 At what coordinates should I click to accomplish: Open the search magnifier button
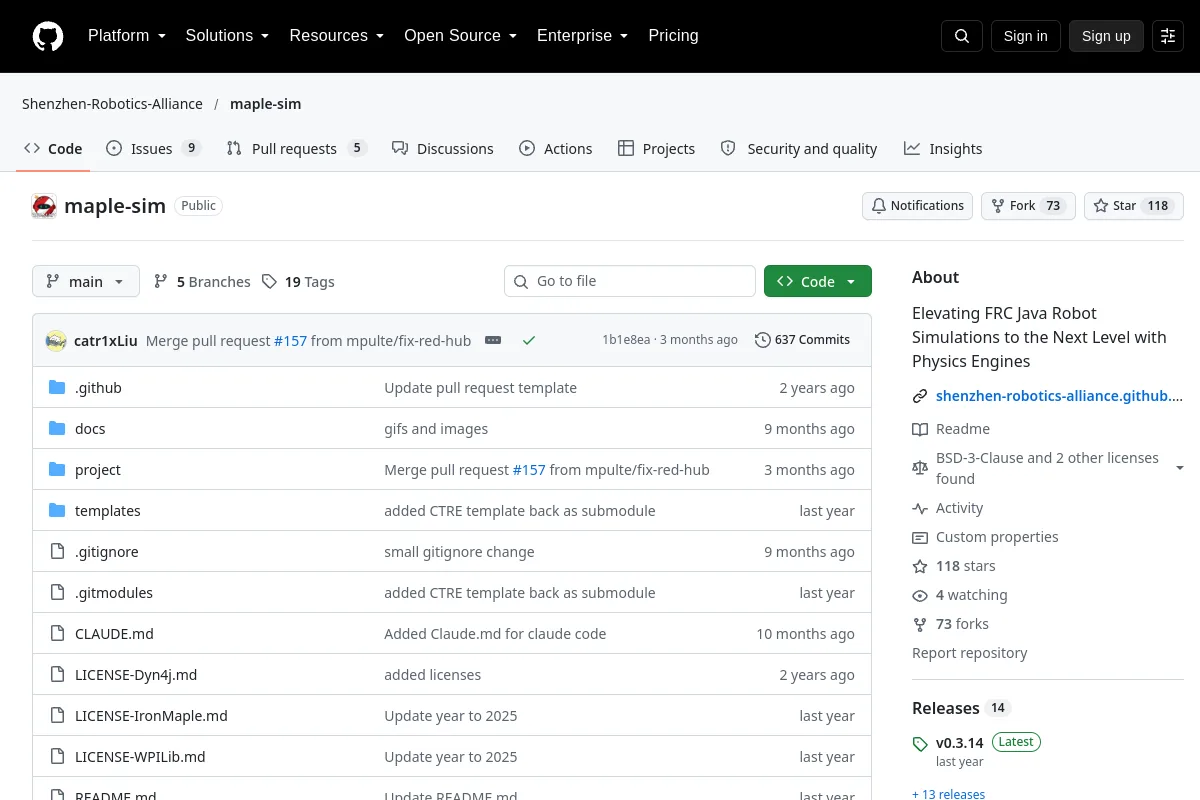[962, 36]
